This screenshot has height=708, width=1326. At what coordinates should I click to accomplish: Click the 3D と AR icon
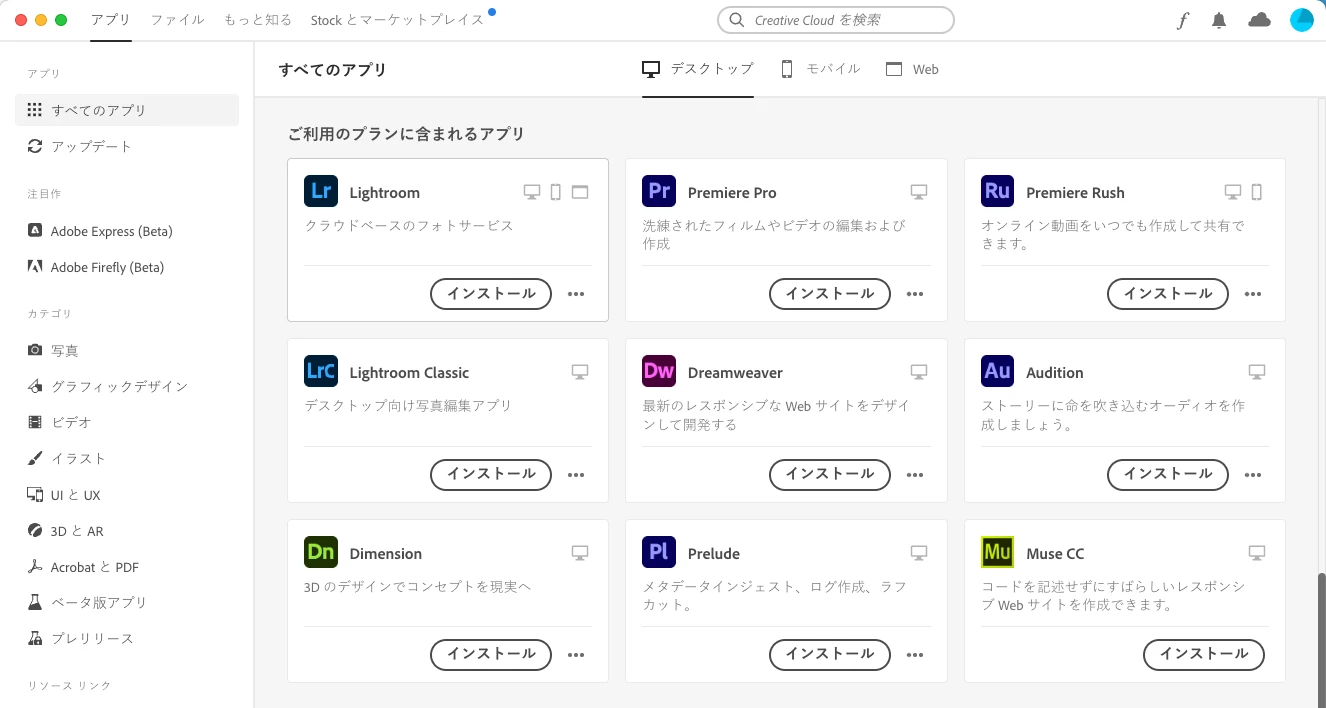[x=35, y=531]
